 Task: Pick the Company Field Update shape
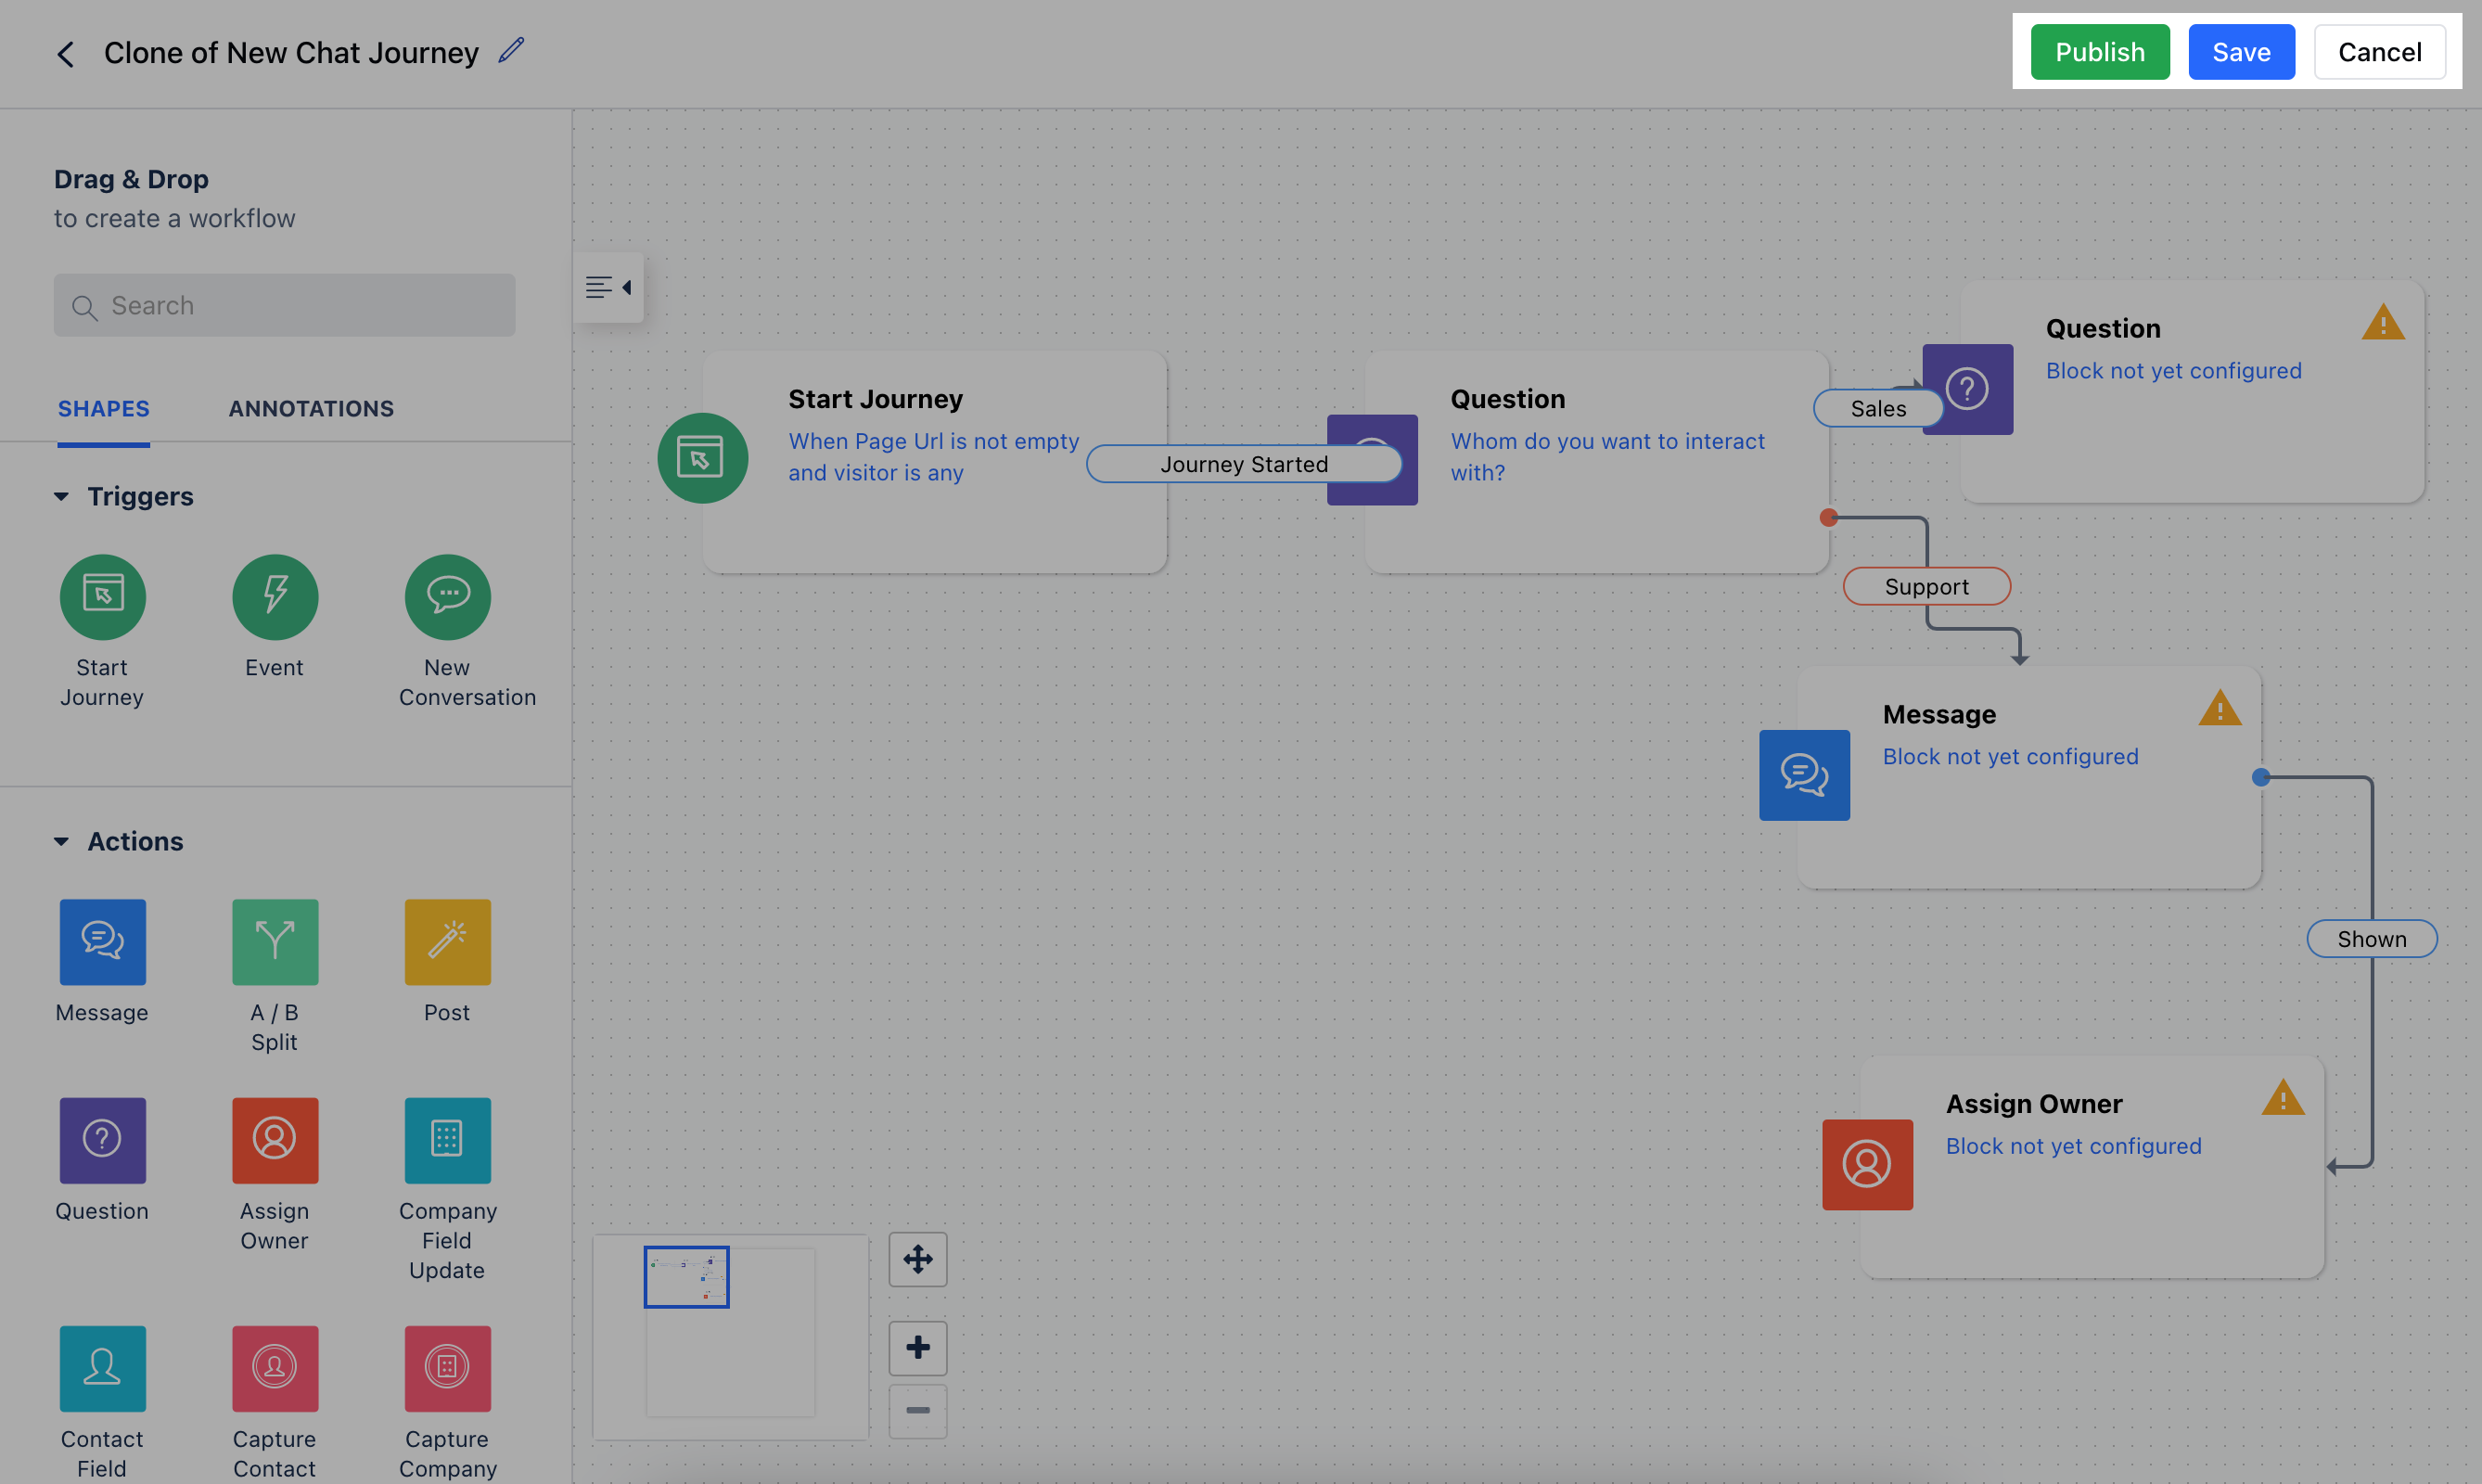(x=447, y=1140)
